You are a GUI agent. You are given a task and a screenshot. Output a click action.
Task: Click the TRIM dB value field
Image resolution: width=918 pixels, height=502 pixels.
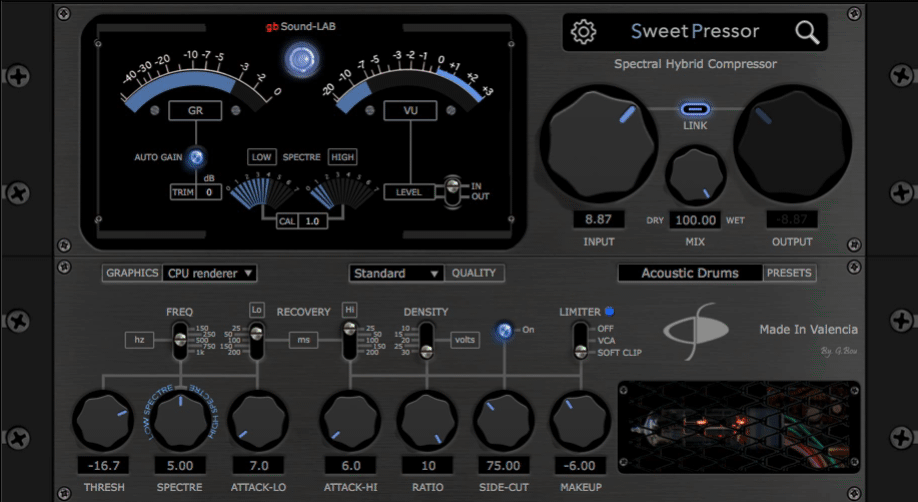pos(209,192)
